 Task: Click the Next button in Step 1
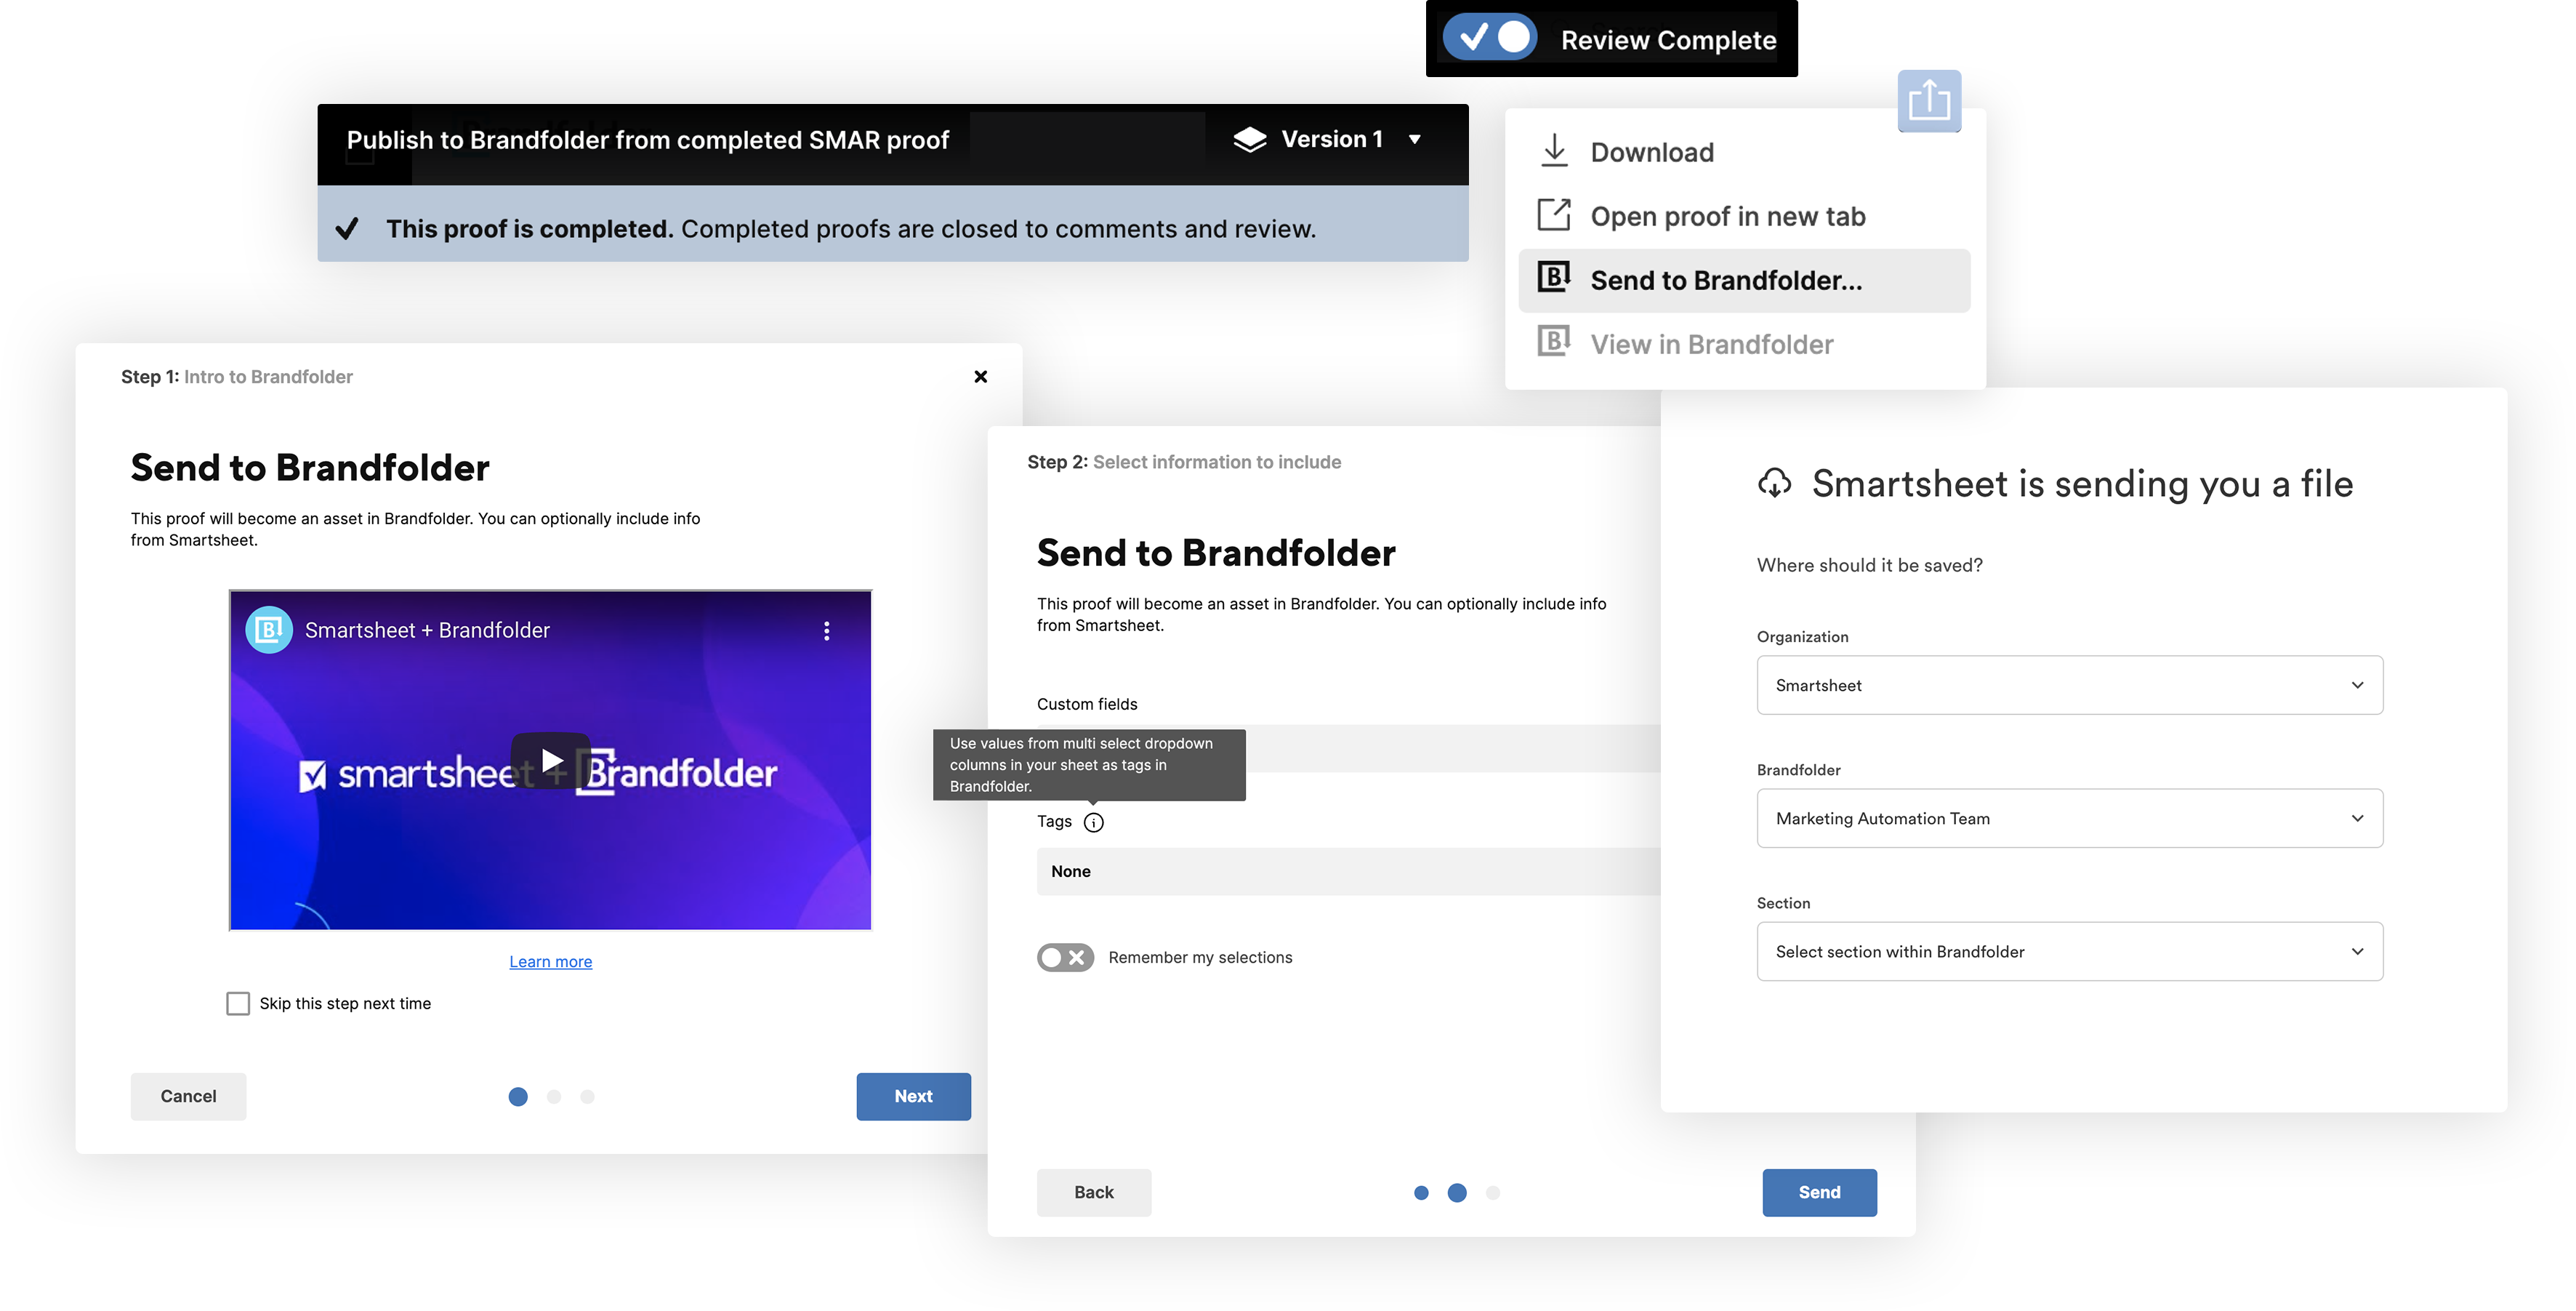click(x=914, y=1095)
